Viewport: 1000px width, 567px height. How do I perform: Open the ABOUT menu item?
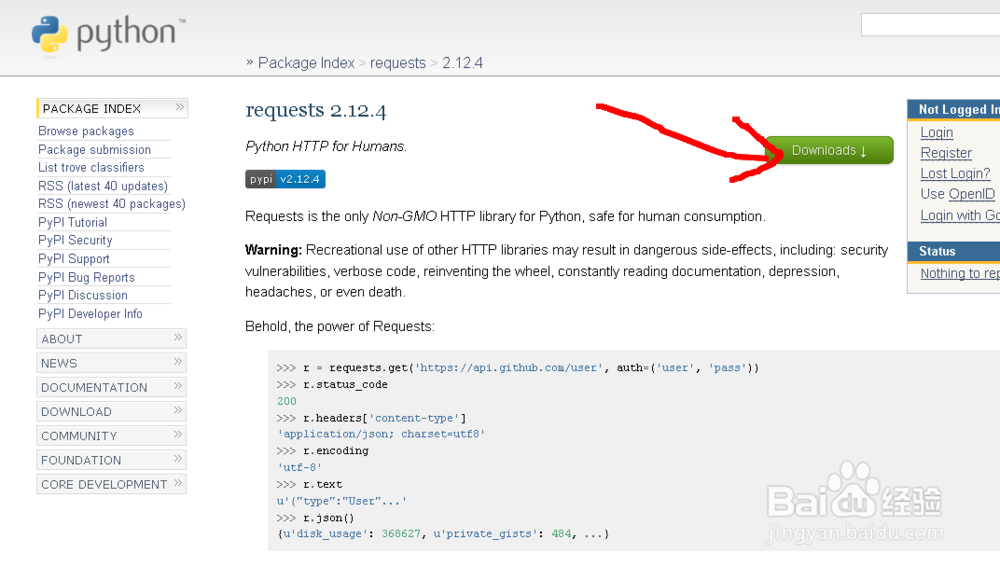coord(112,339)
